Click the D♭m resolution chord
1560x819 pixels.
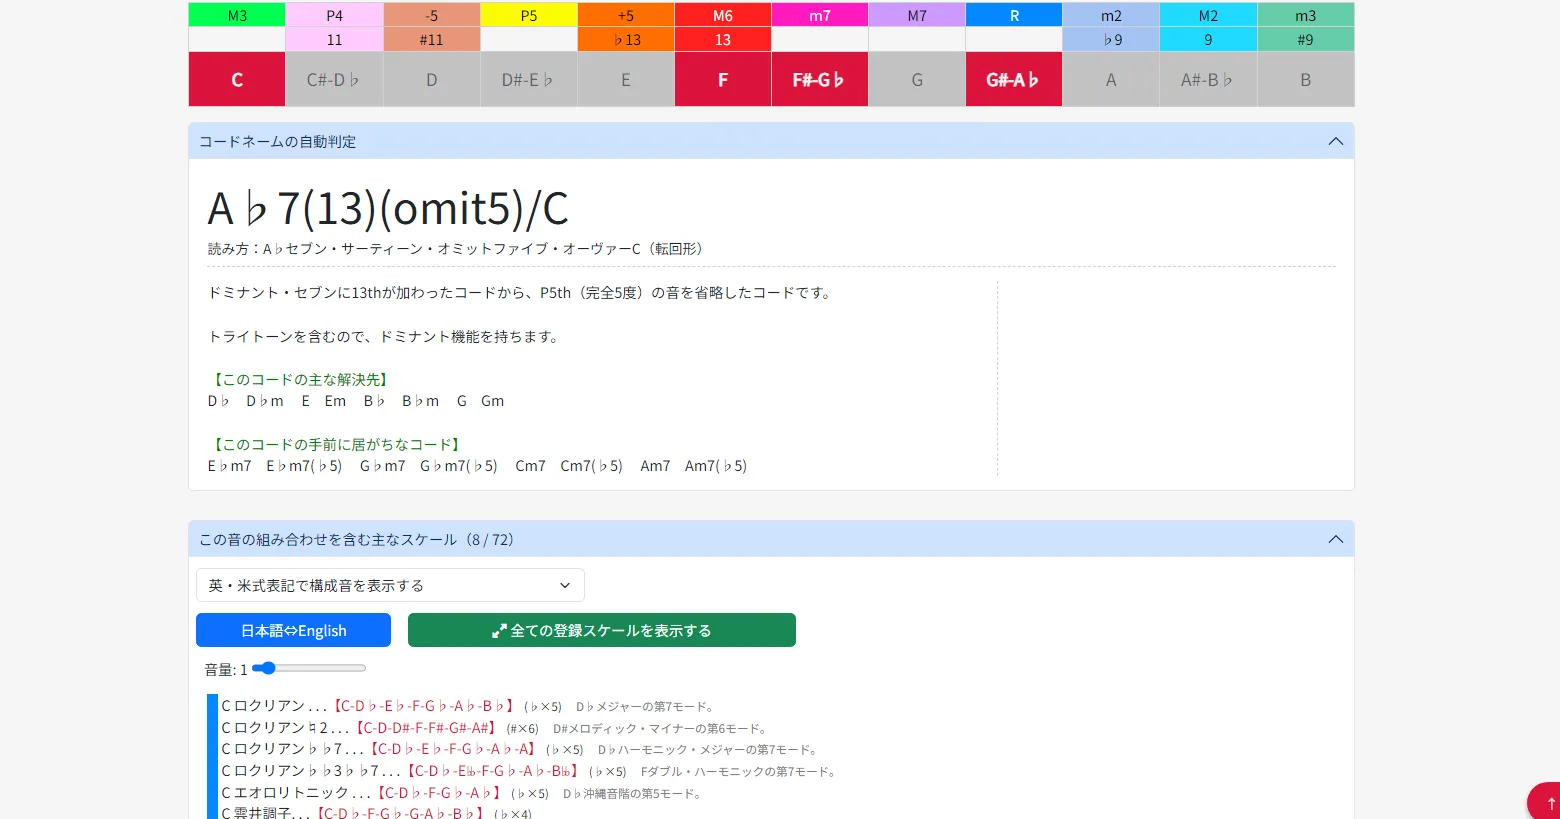(x=265, y=400)
